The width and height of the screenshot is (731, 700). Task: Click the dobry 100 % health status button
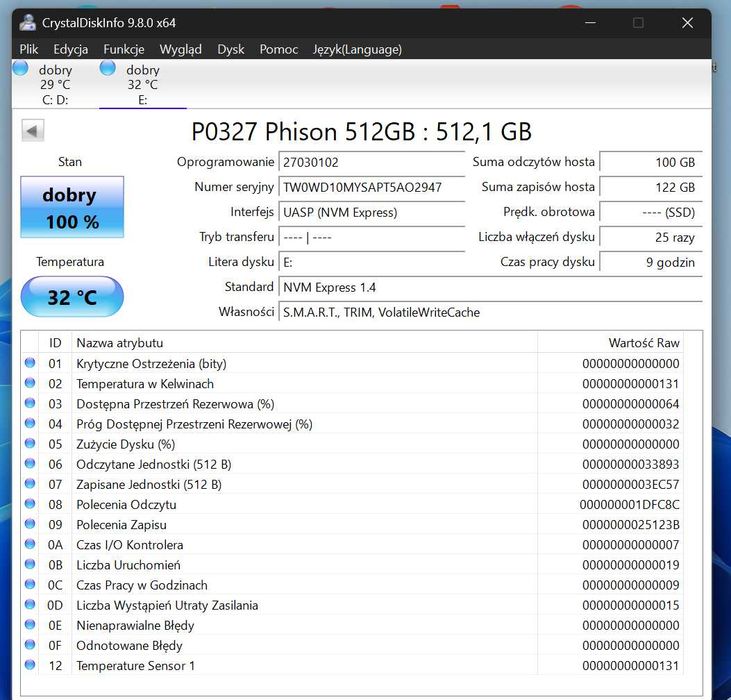click(x=72, y=207)
